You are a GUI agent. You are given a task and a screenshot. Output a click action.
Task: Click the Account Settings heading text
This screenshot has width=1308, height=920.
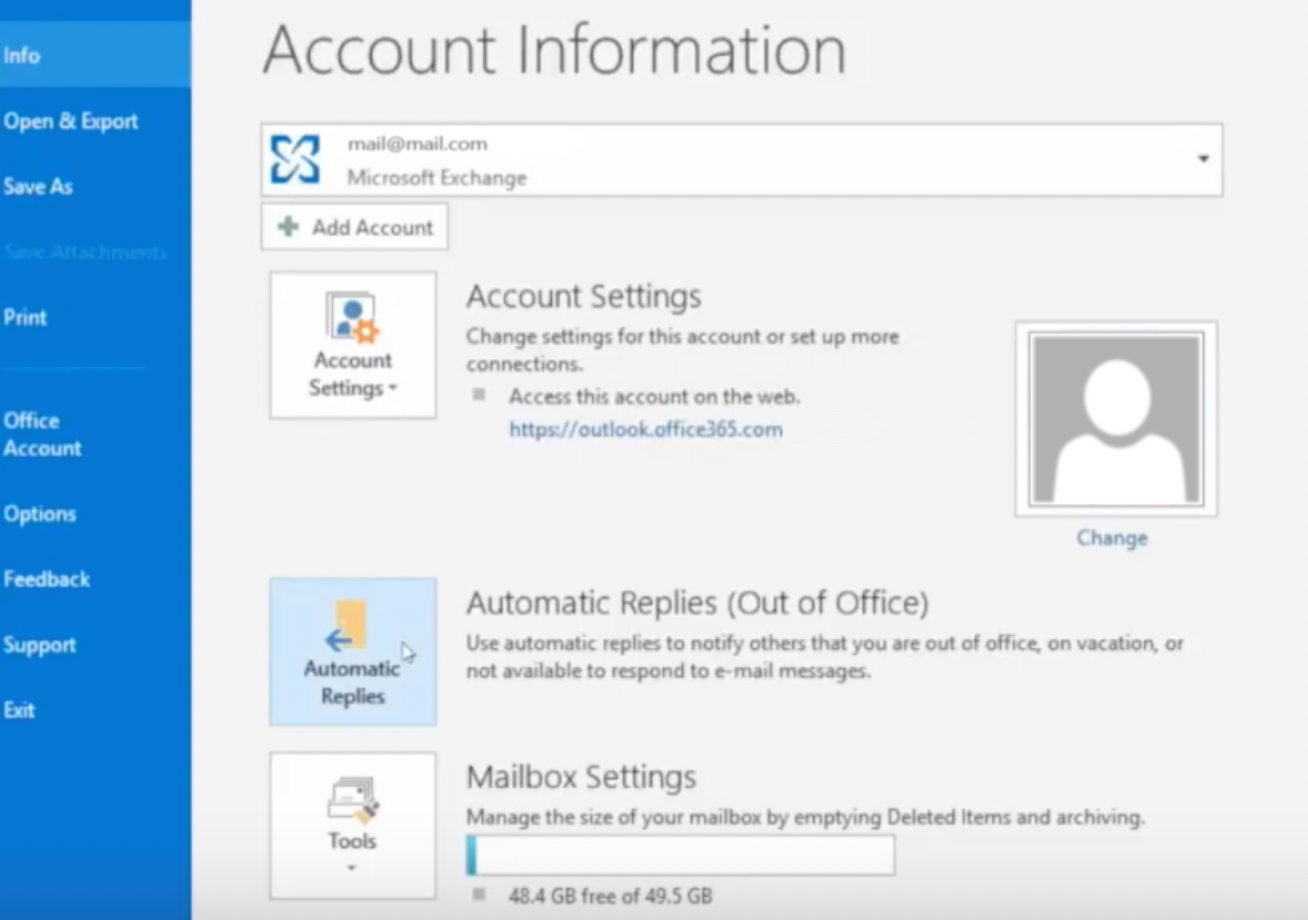tap(584, 296)
